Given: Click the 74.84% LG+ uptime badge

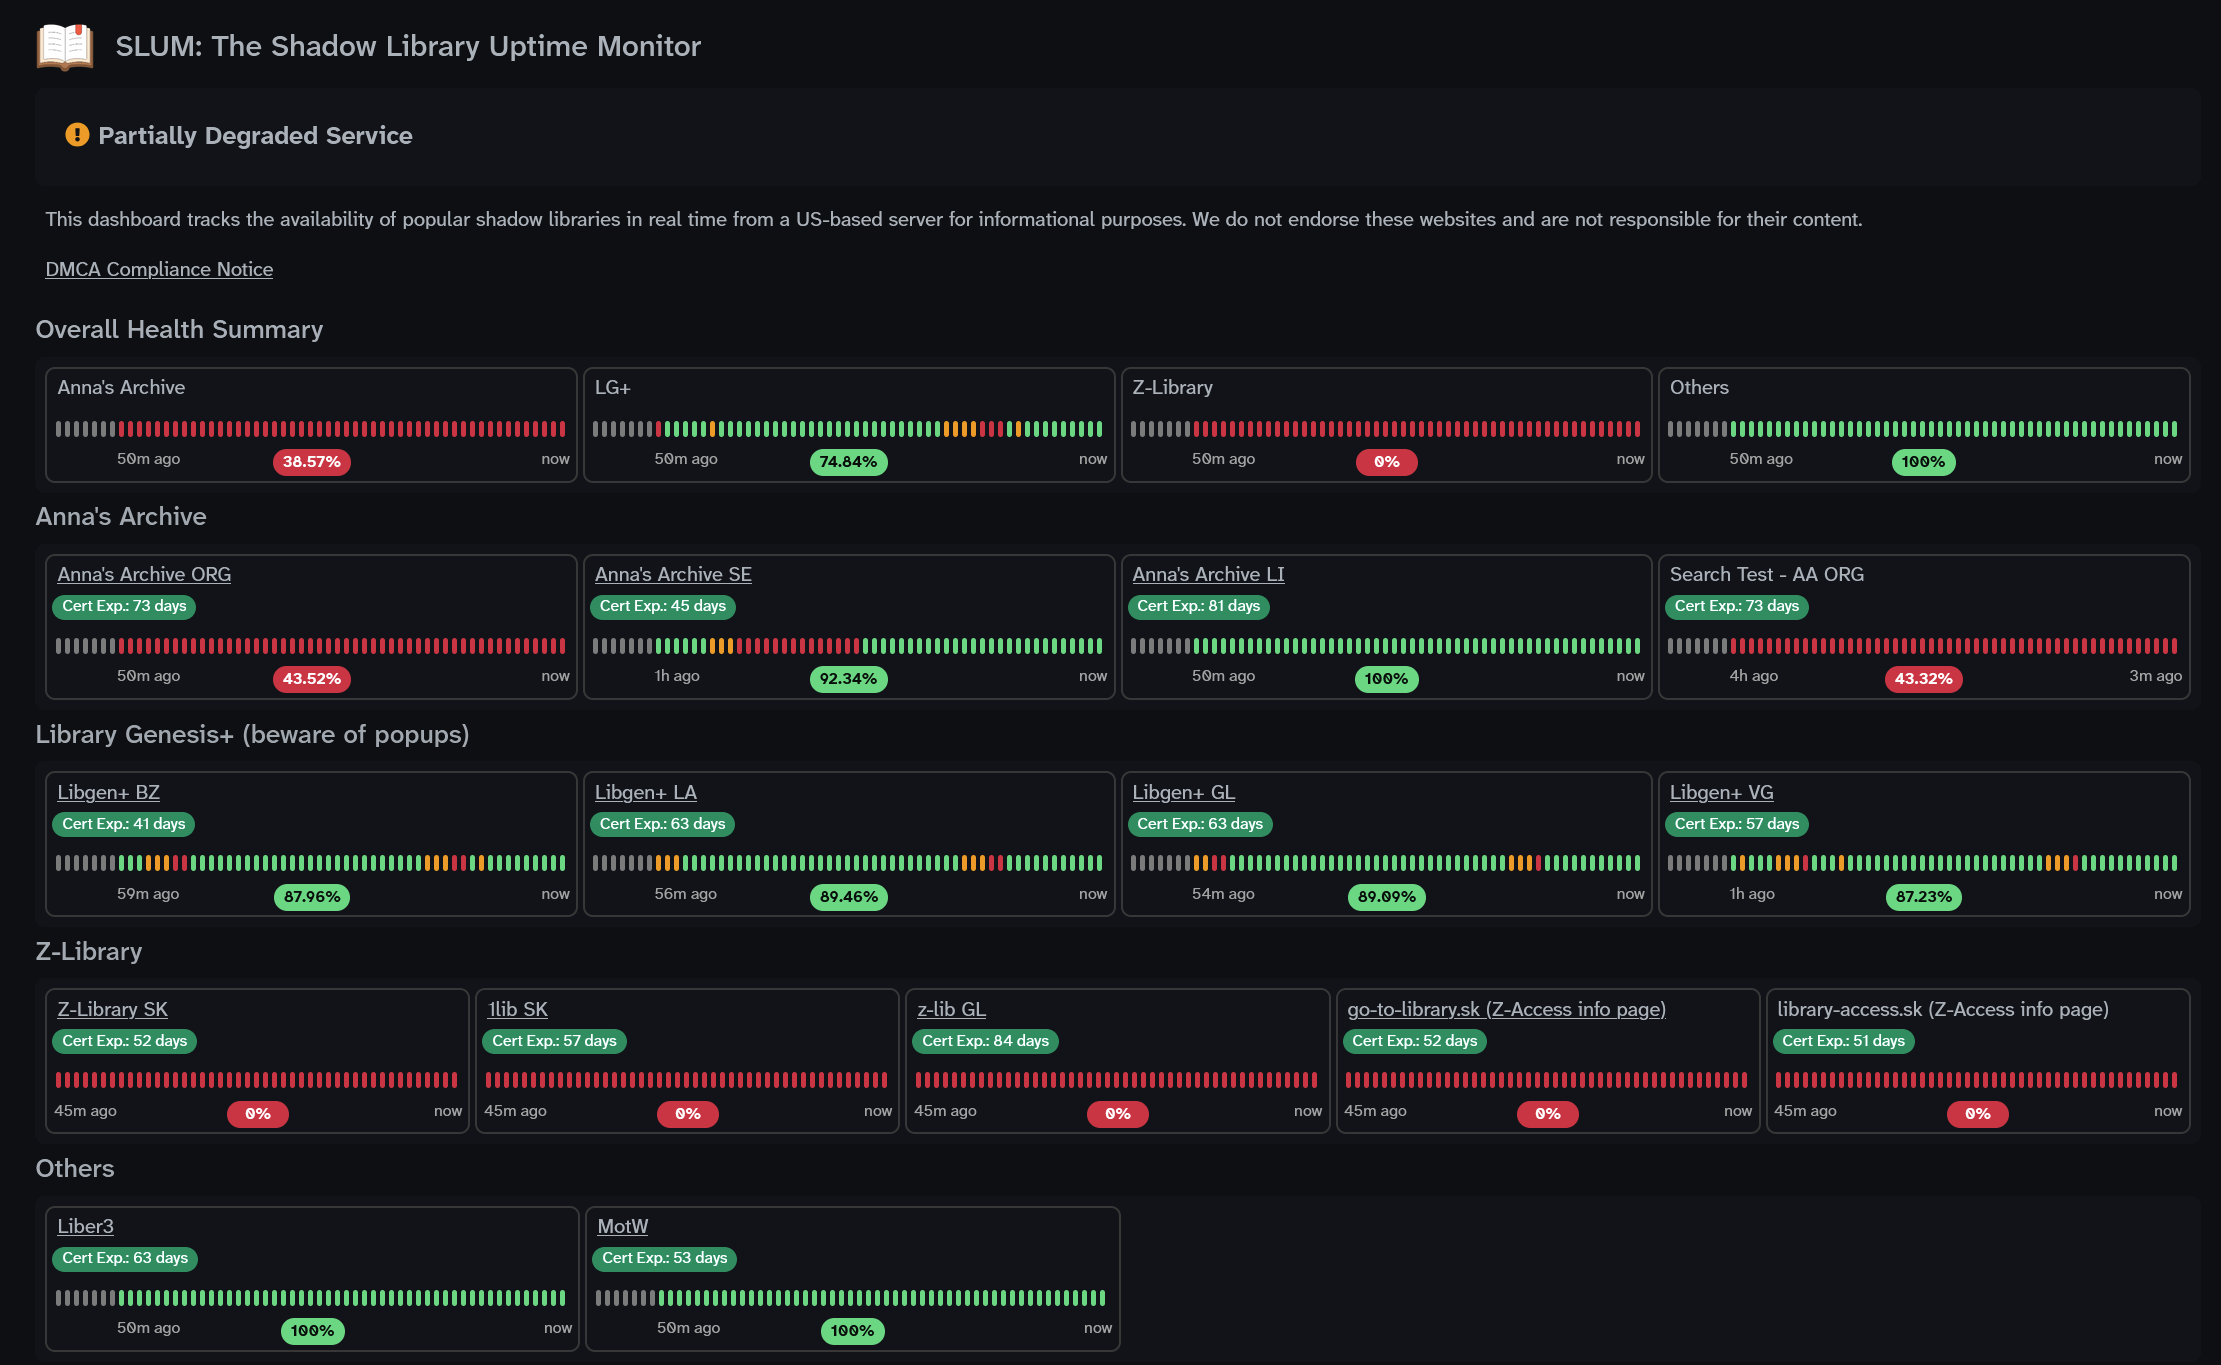Looking at the screenshot, I should click(848, 462).
